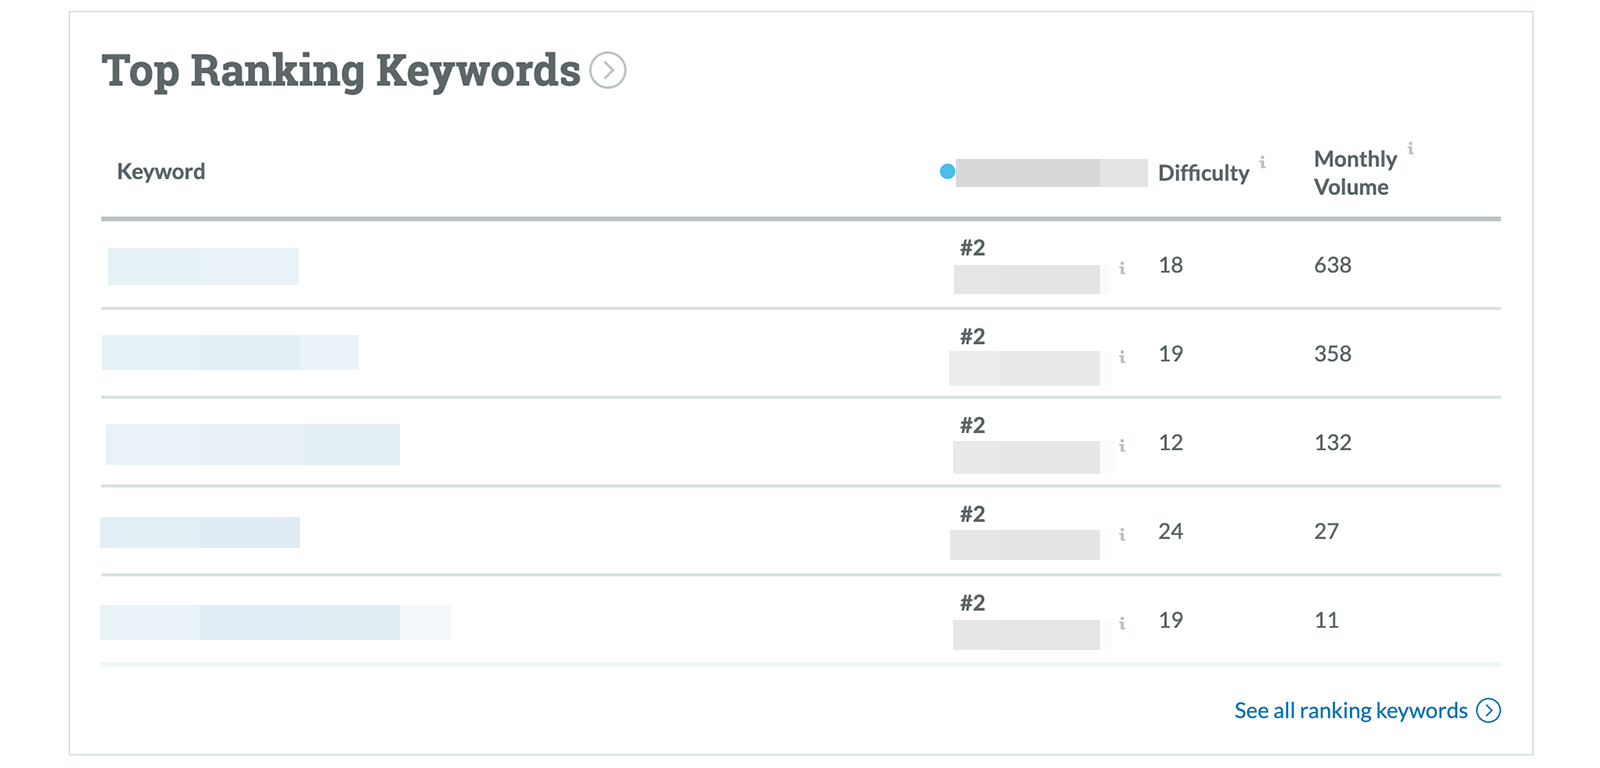Click info icon in row with volume 11
Image resolution: width=1600 pixels, height=768 pixels.
(1122, 624)
